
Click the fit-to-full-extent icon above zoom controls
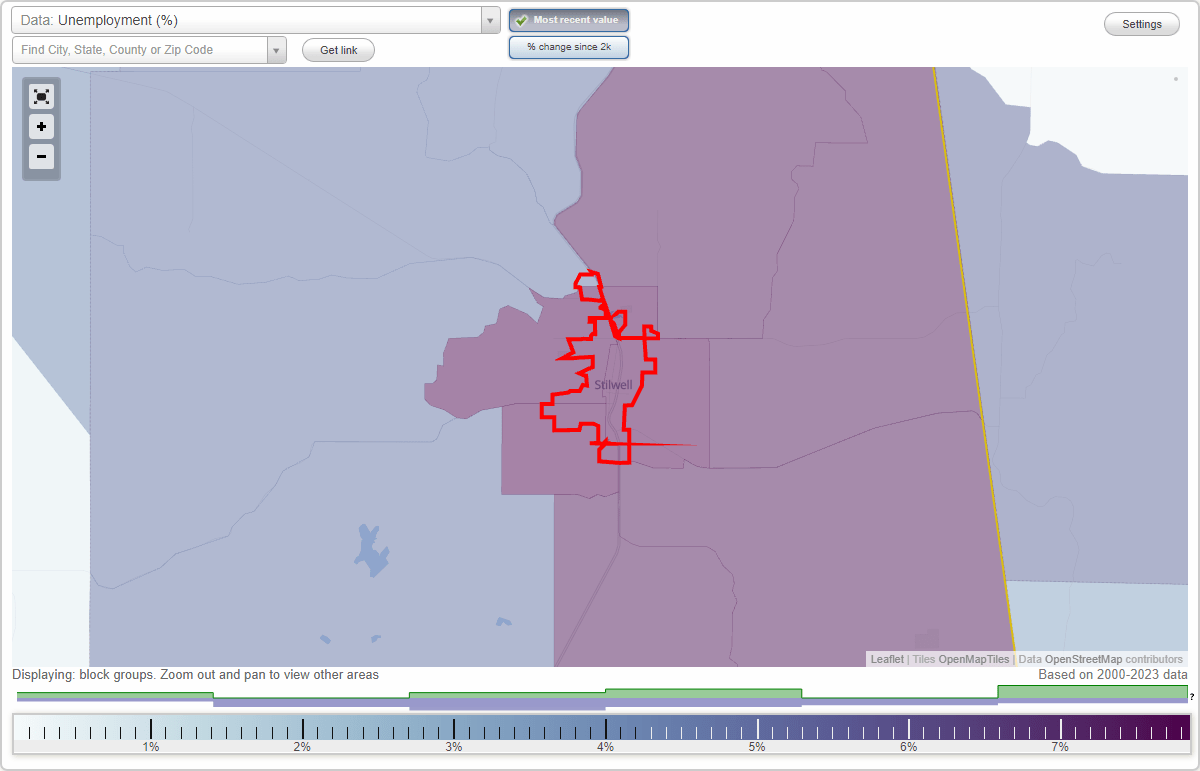(x=41, y=96)
